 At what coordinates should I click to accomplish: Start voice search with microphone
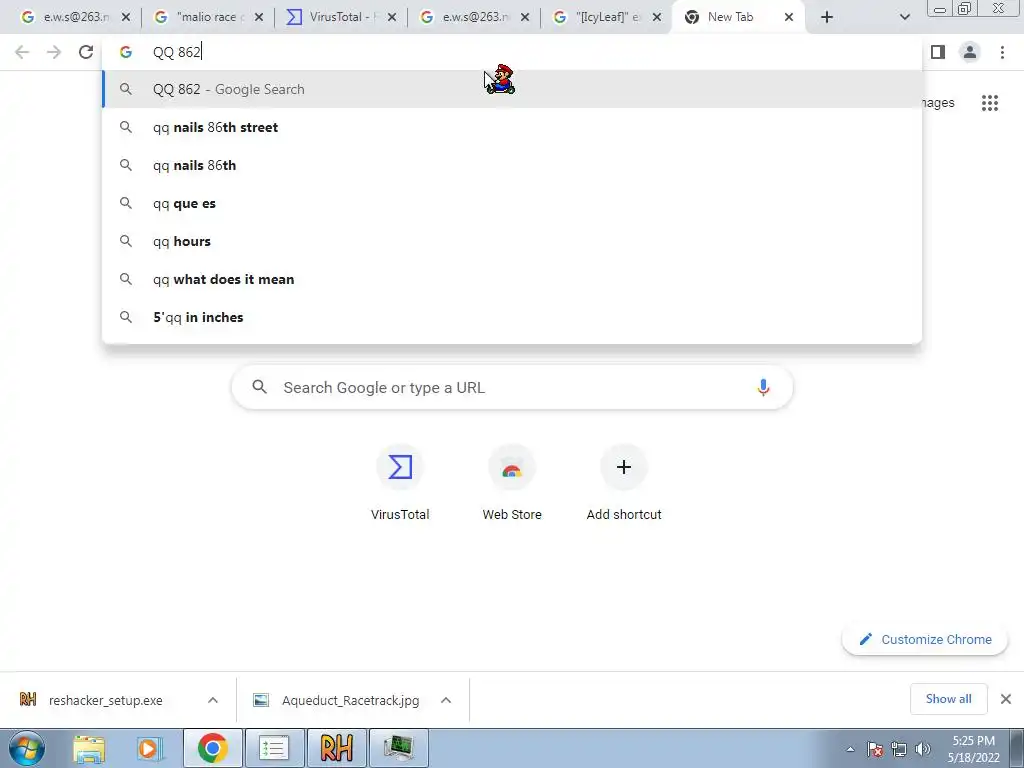point(763,387)
